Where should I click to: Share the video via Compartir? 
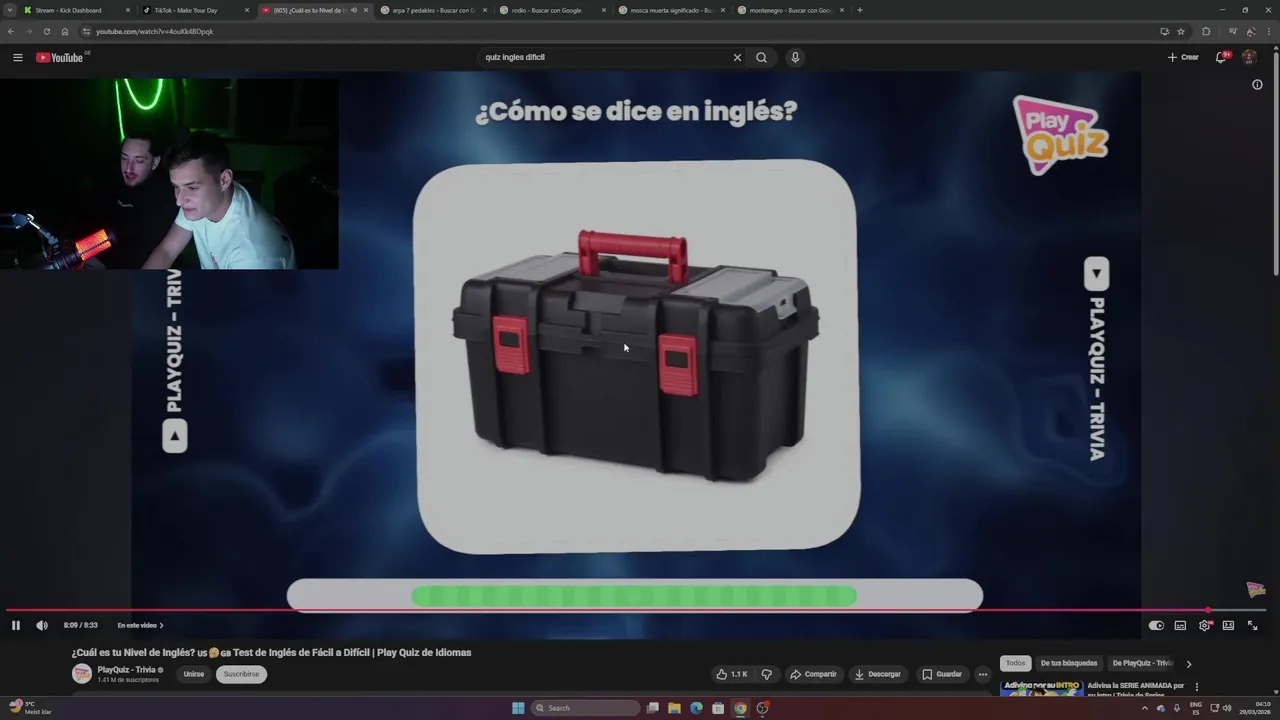pos(813,674)
